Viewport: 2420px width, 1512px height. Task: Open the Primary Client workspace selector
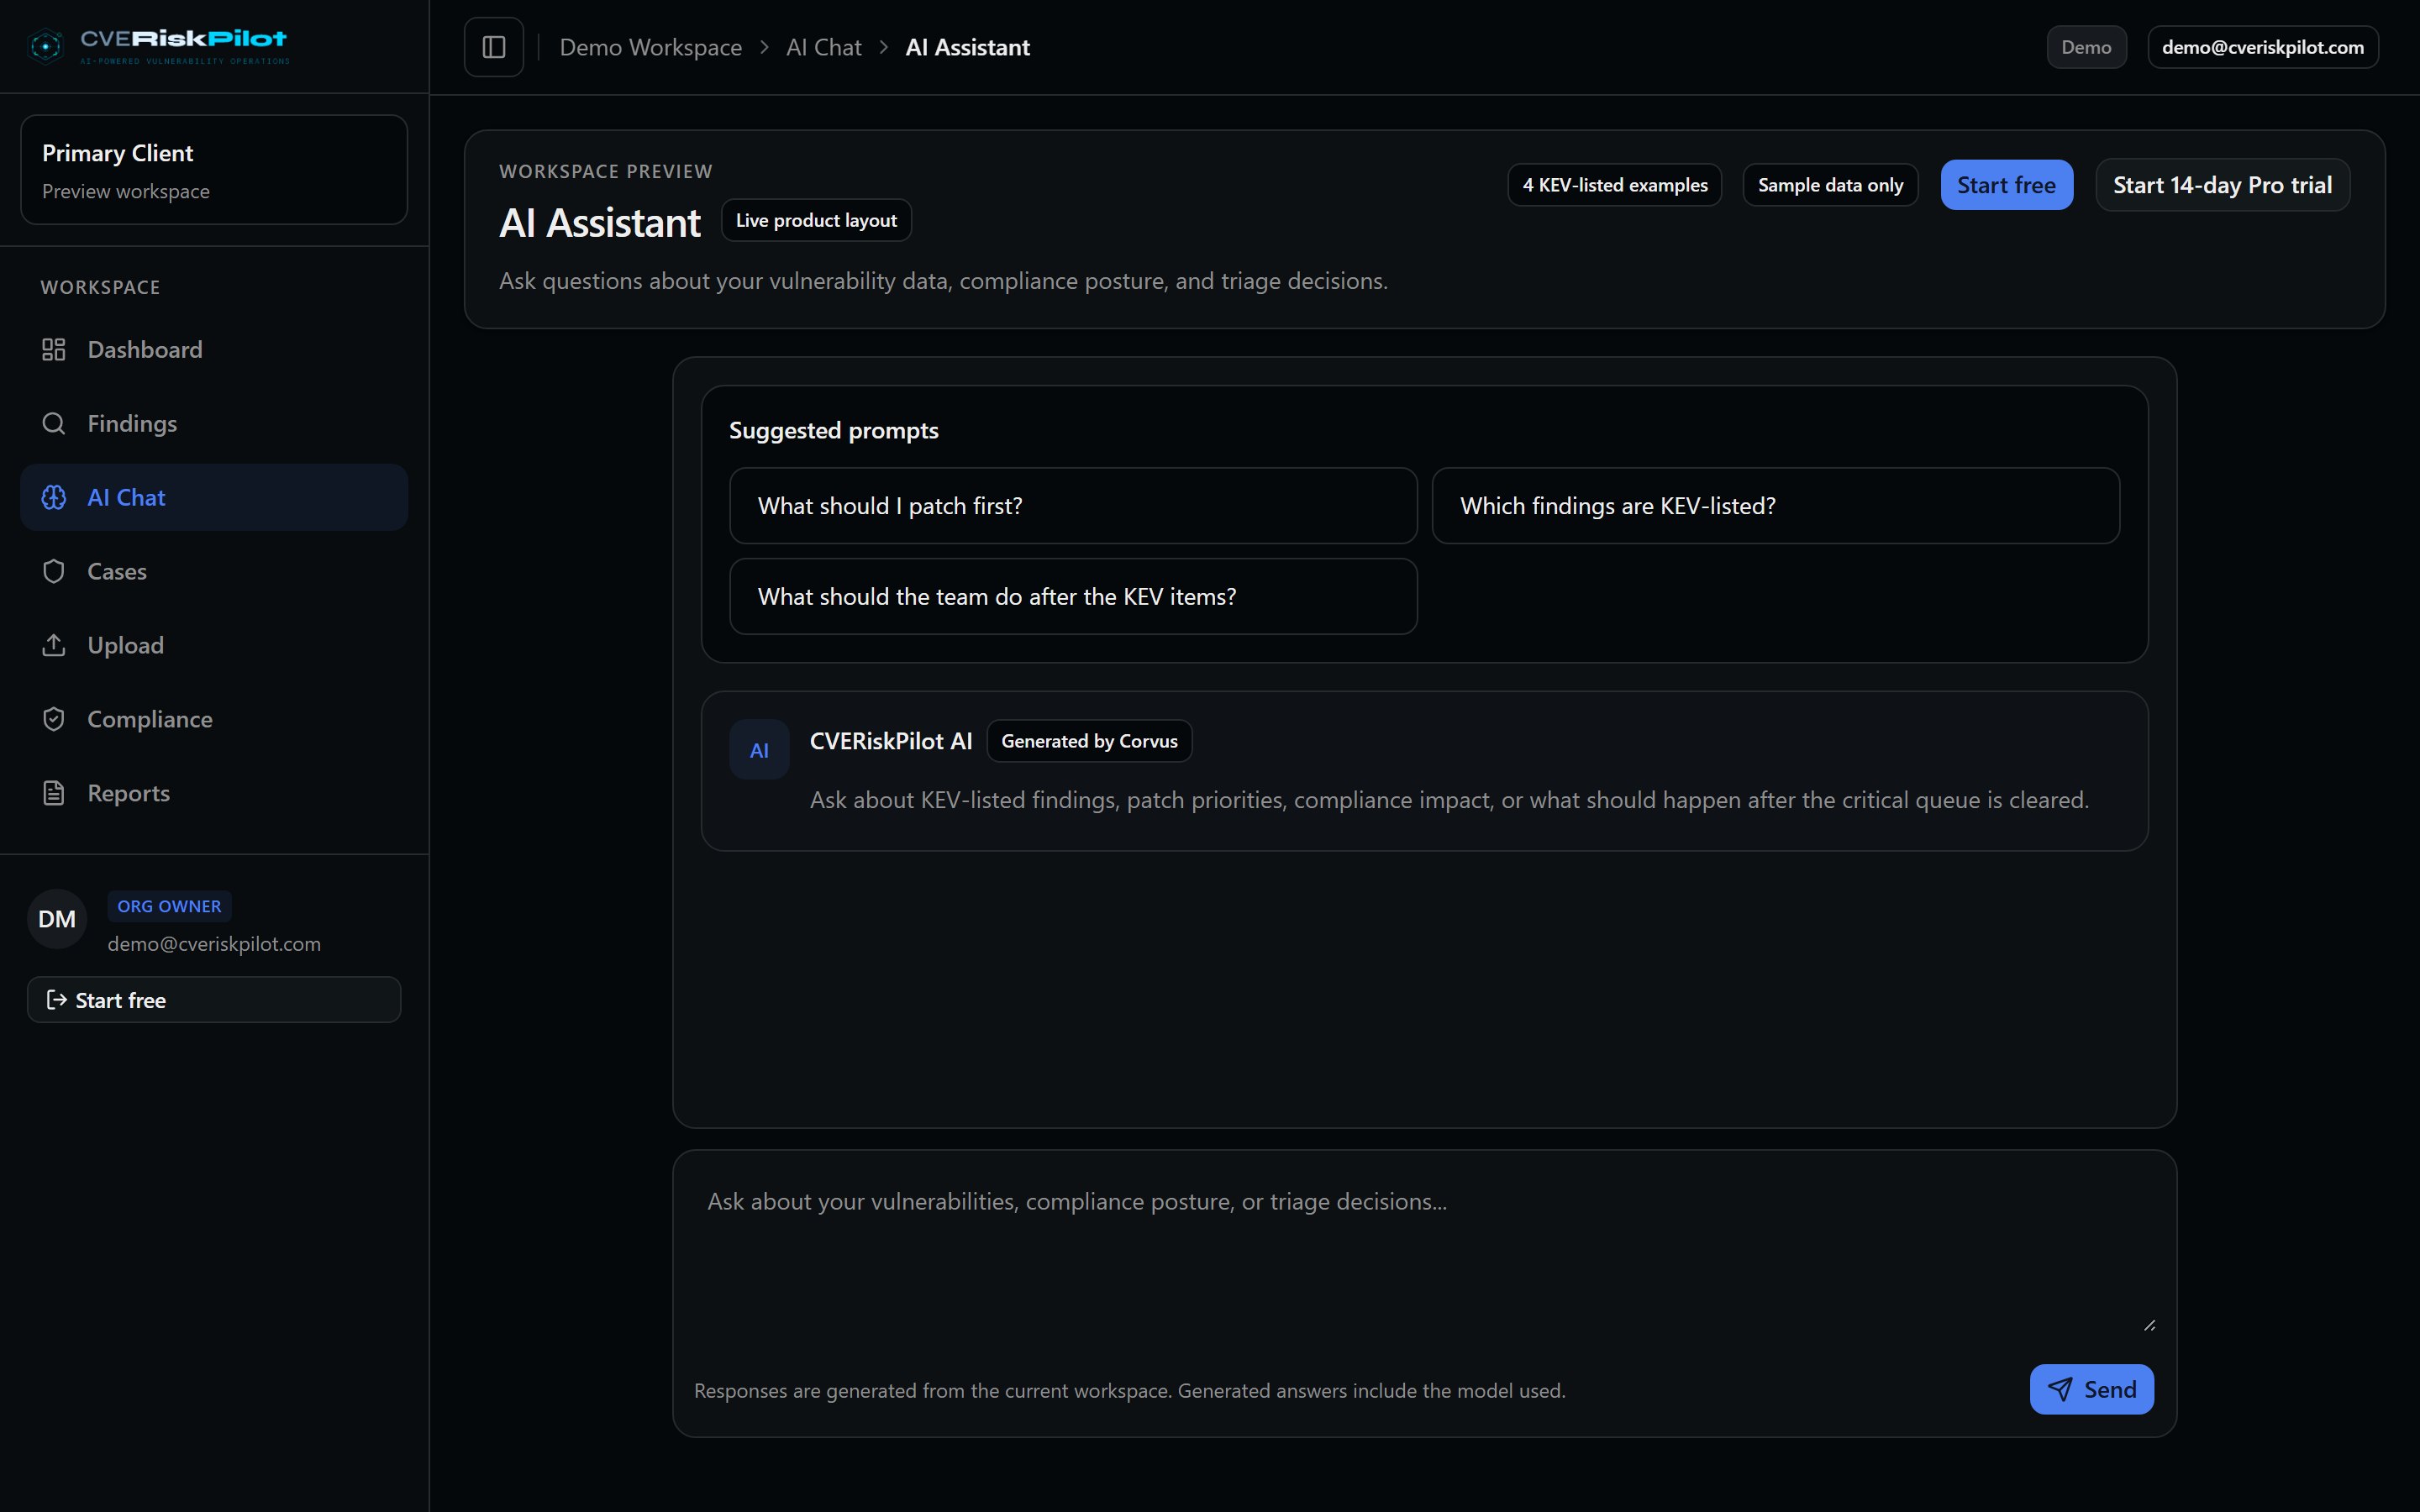214,170
